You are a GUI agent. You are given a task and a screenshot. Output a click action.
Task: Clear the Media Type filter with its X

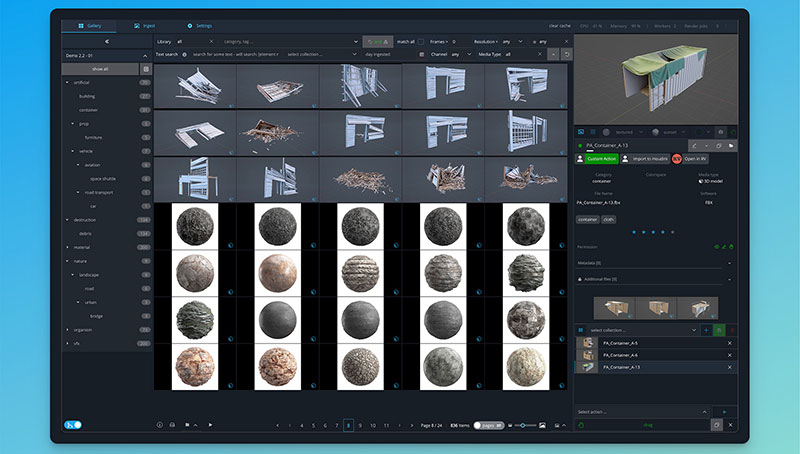(x=540, y=54)
